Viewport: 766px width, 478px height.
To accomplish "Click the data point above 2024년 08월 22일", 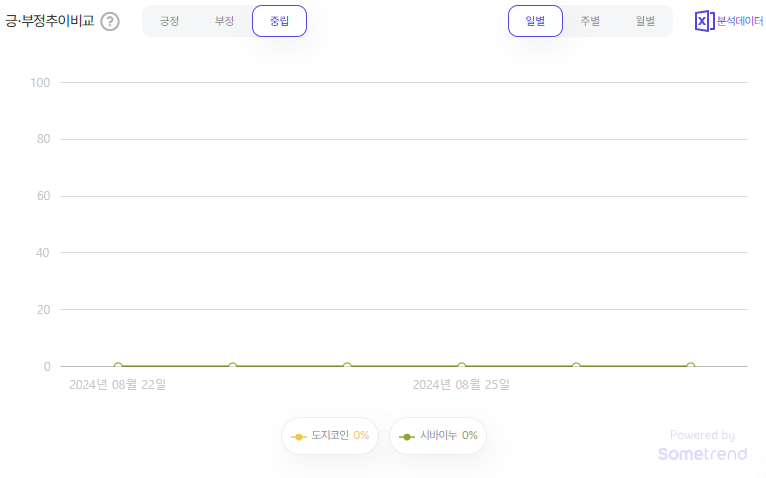I will tap(118, 366).
